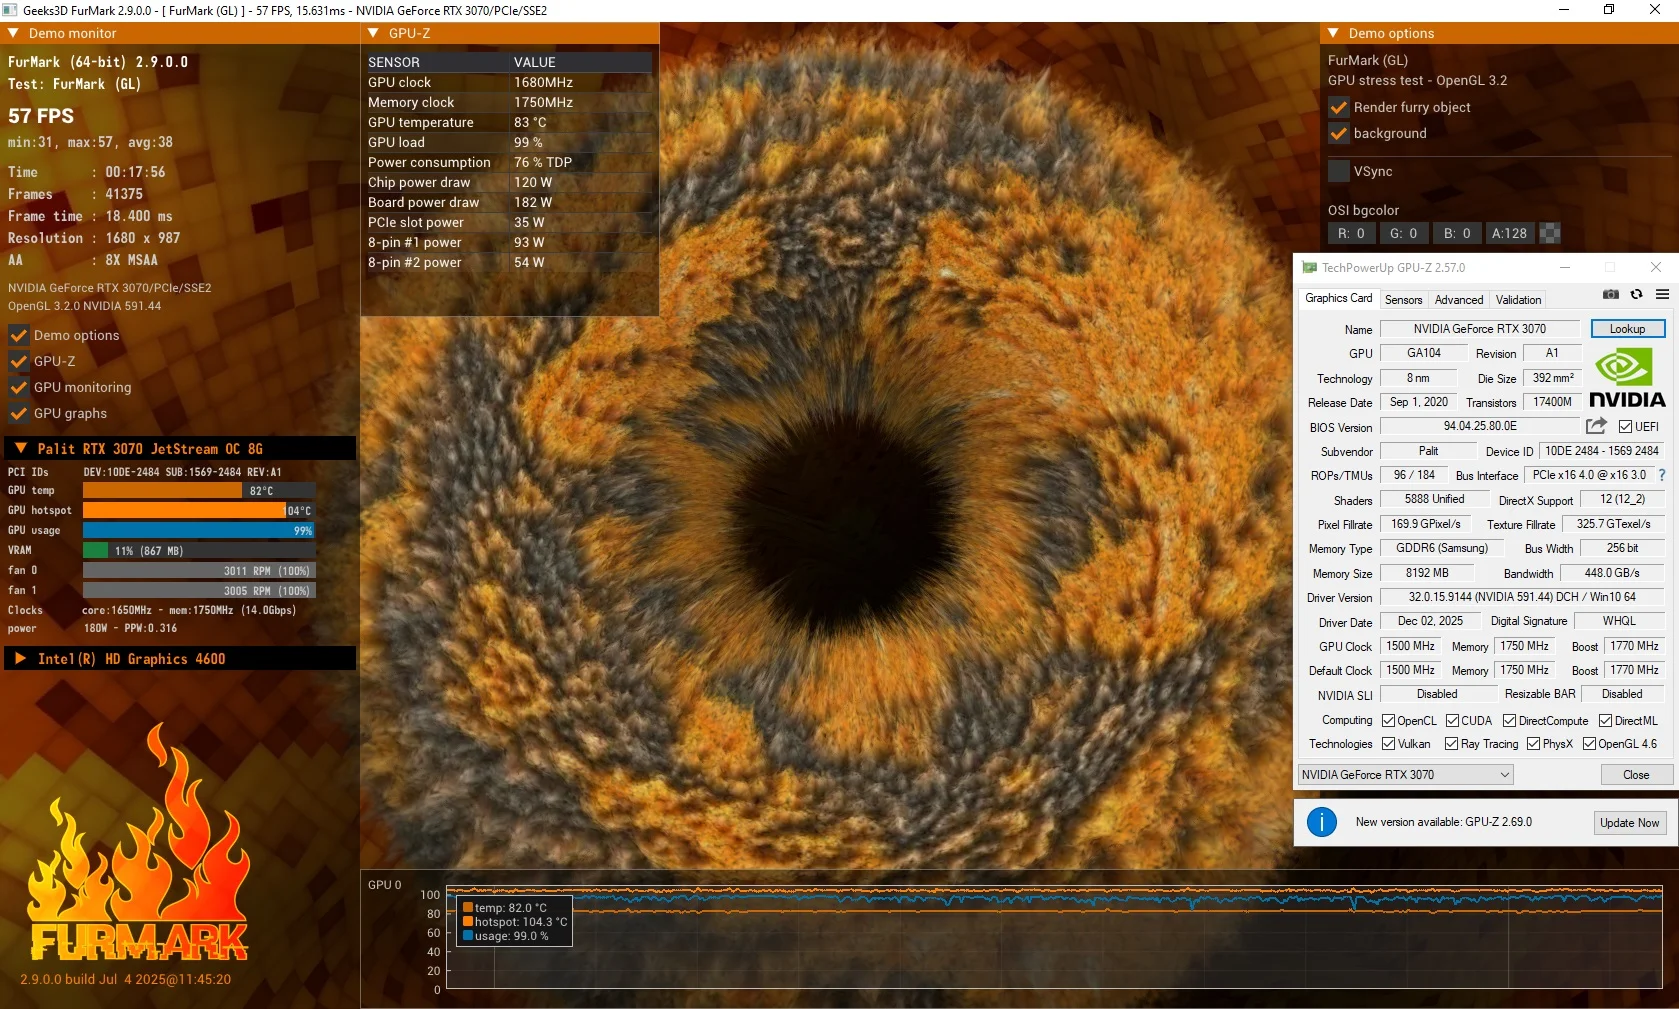Click the GPU-Z refresh icon

click(1637, 295)
